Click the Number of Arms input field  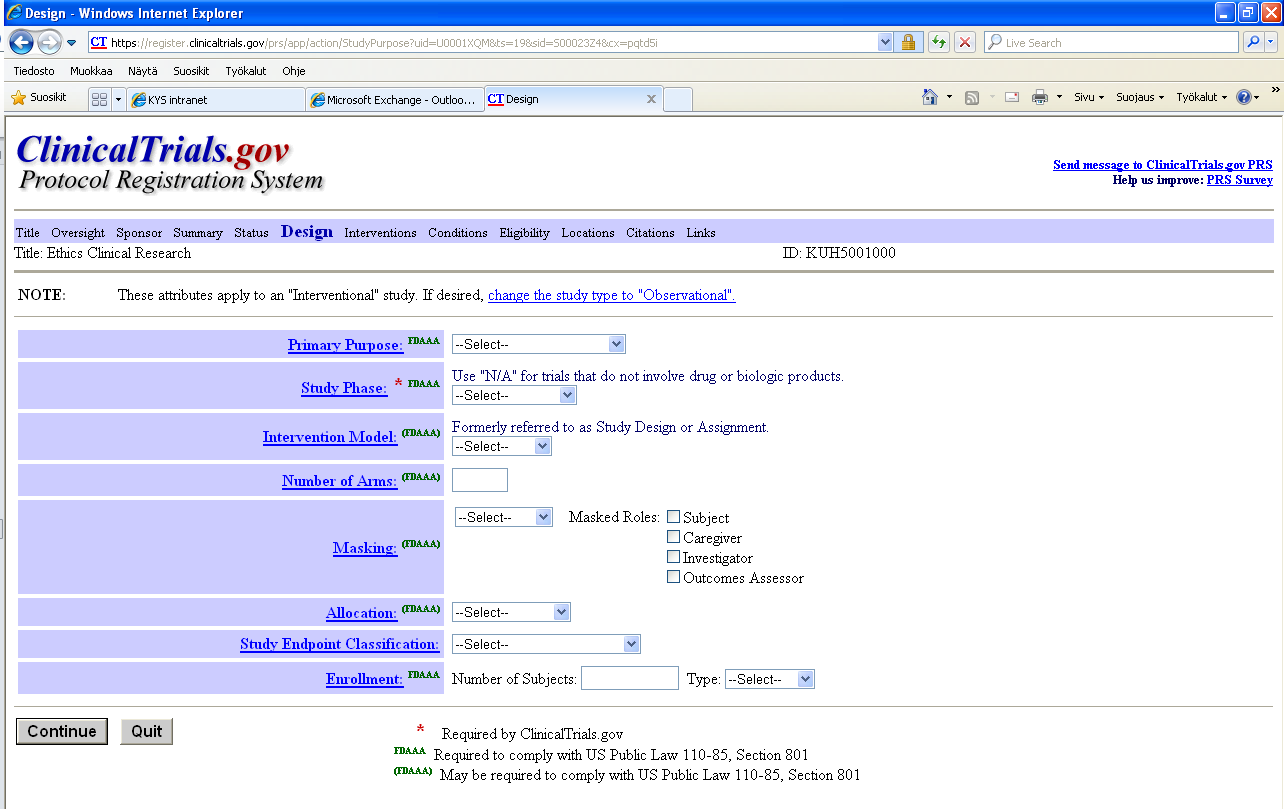tap(480, 480)
